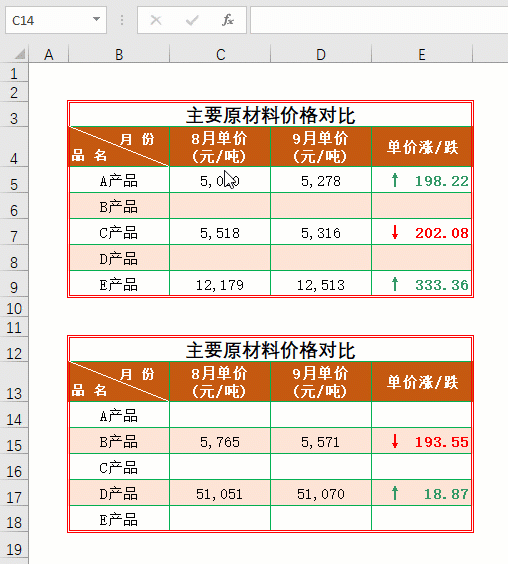Select empty cell C14 next to A产品
The height and width of the screenshot is (564, 508).
[x=220, y=415]
